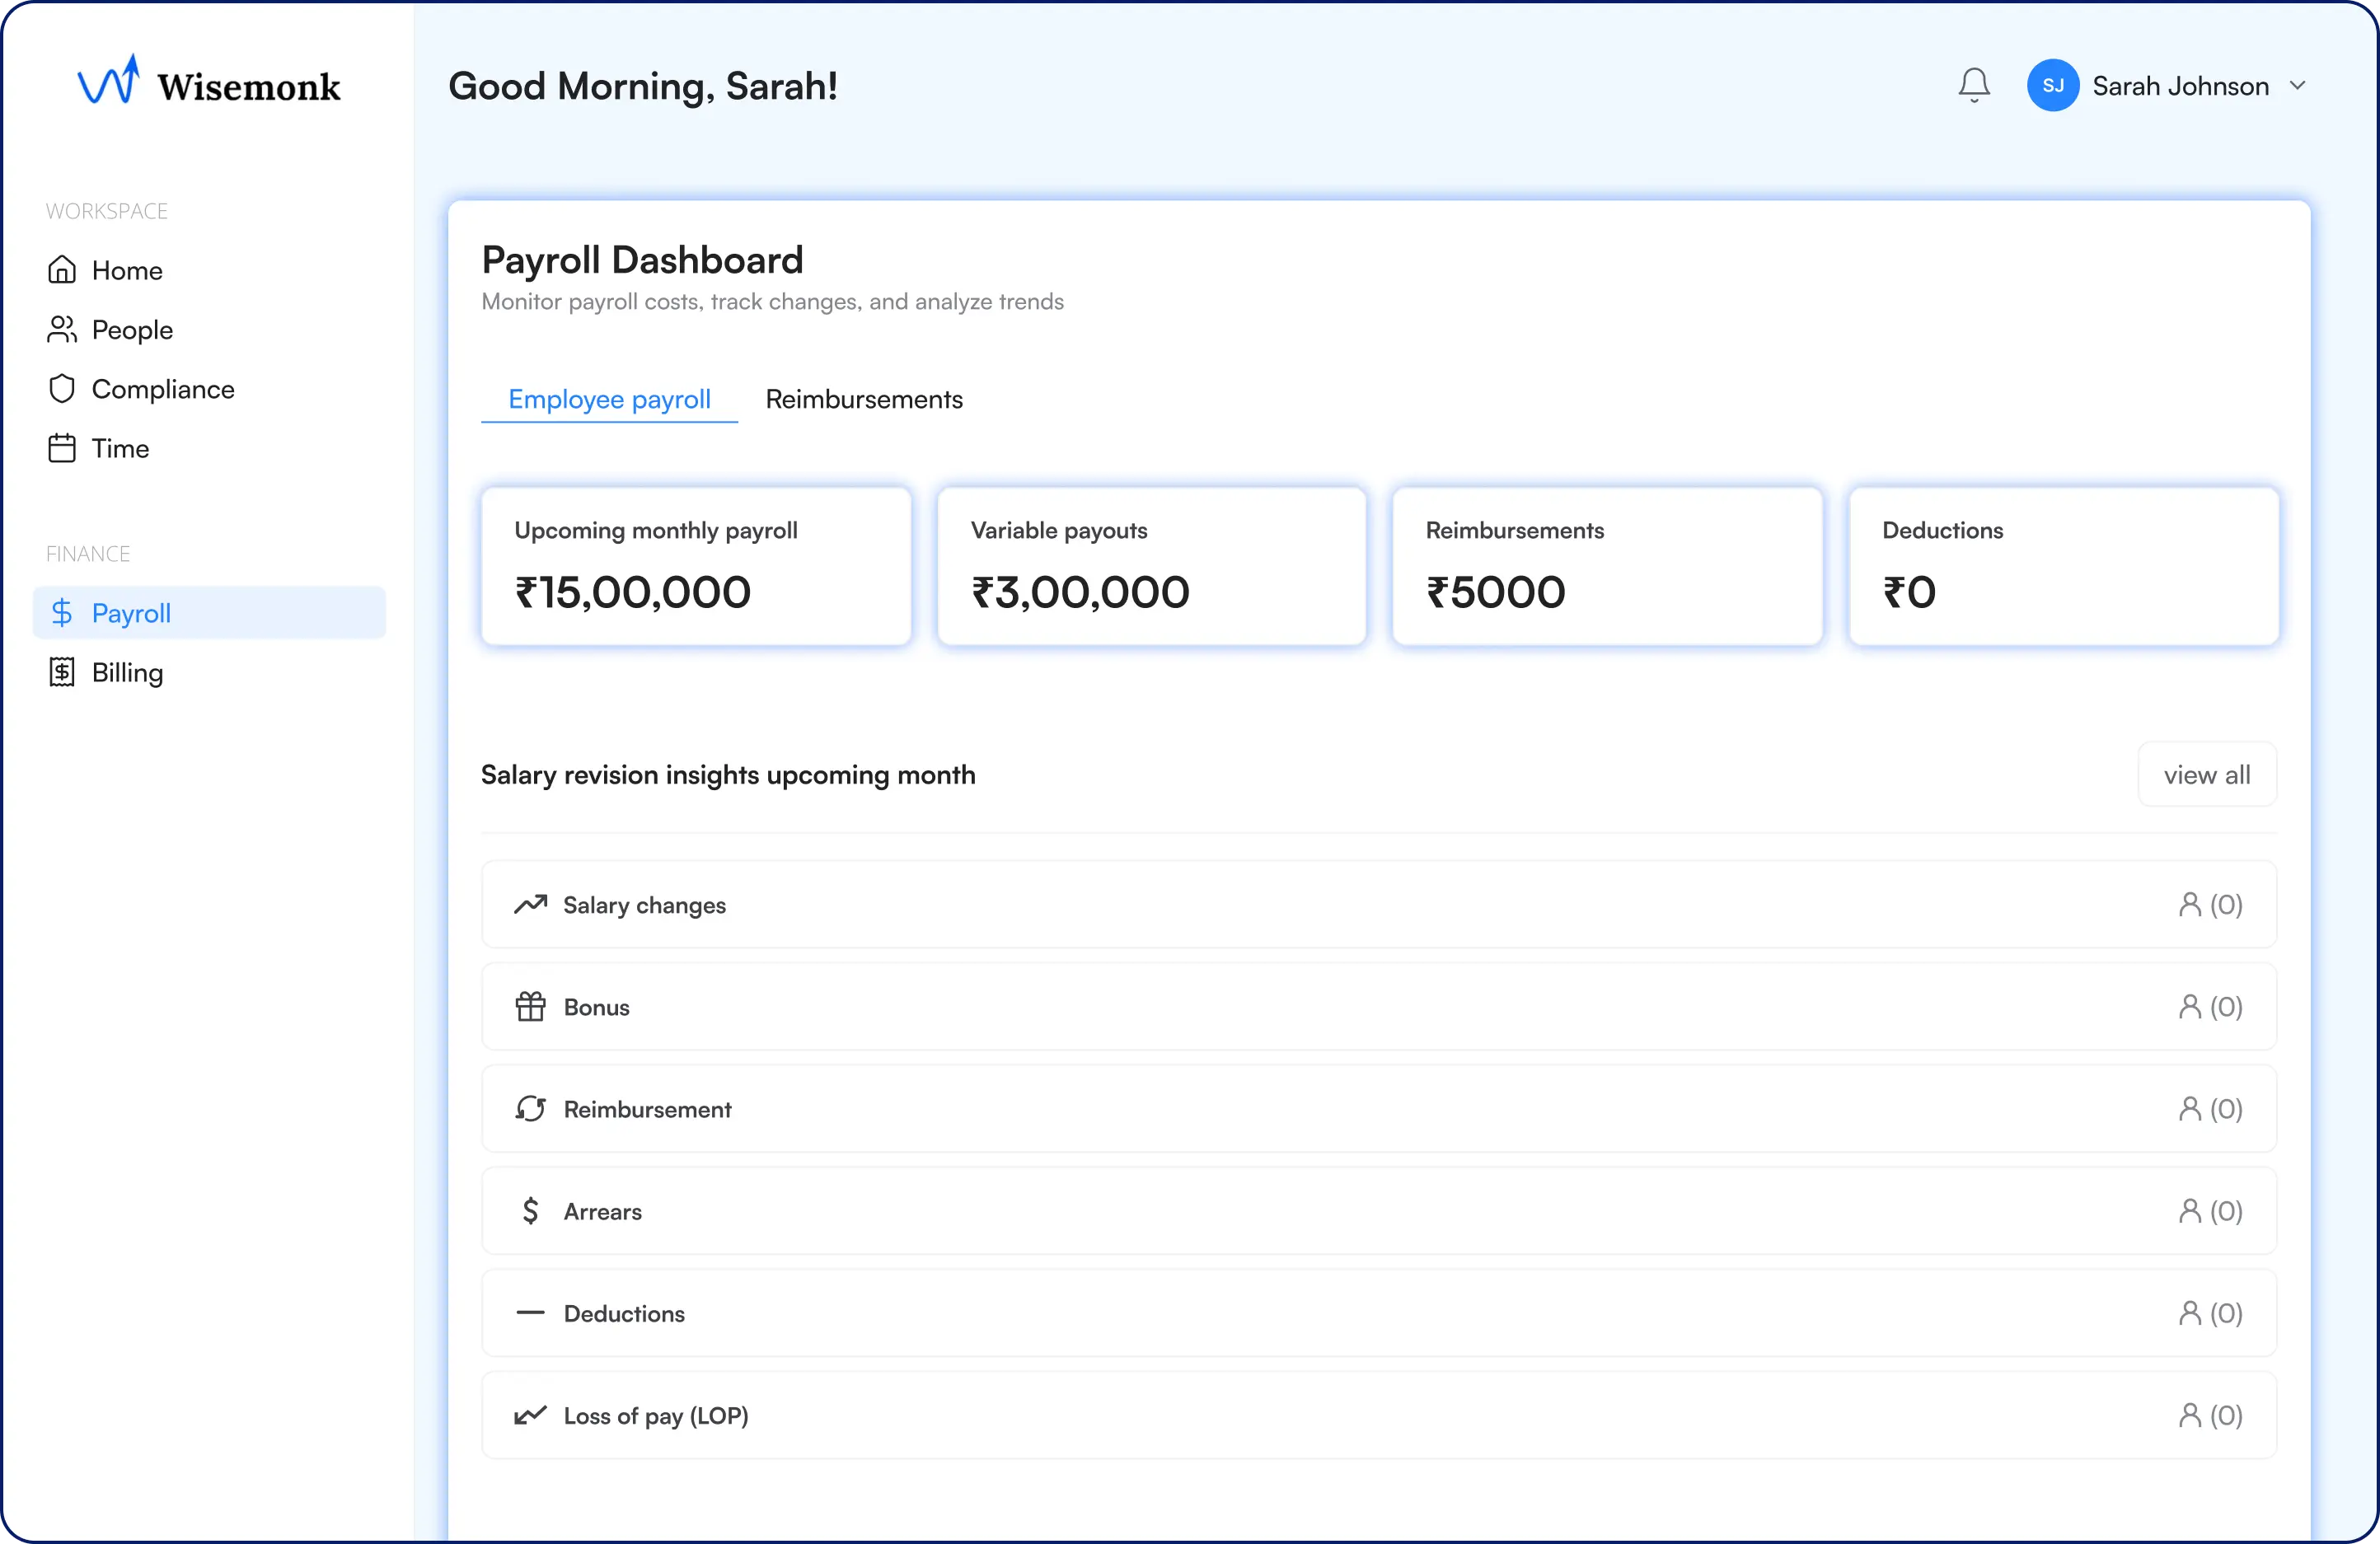The image size is (2380, 1544).
Task: Open the Arrears row employee count
Action: tap(2210, 1211)
